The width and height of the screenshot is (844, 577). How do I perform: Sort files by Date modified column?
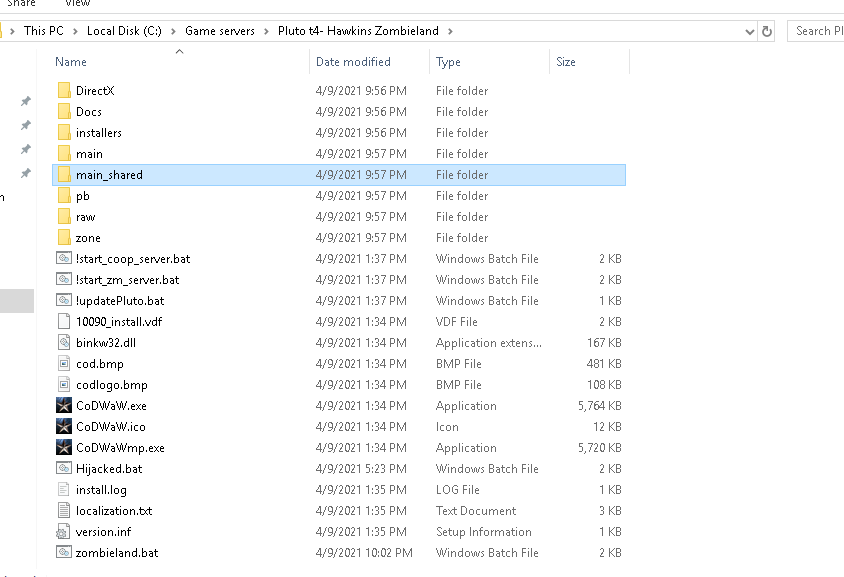click(x=353, y=62)
